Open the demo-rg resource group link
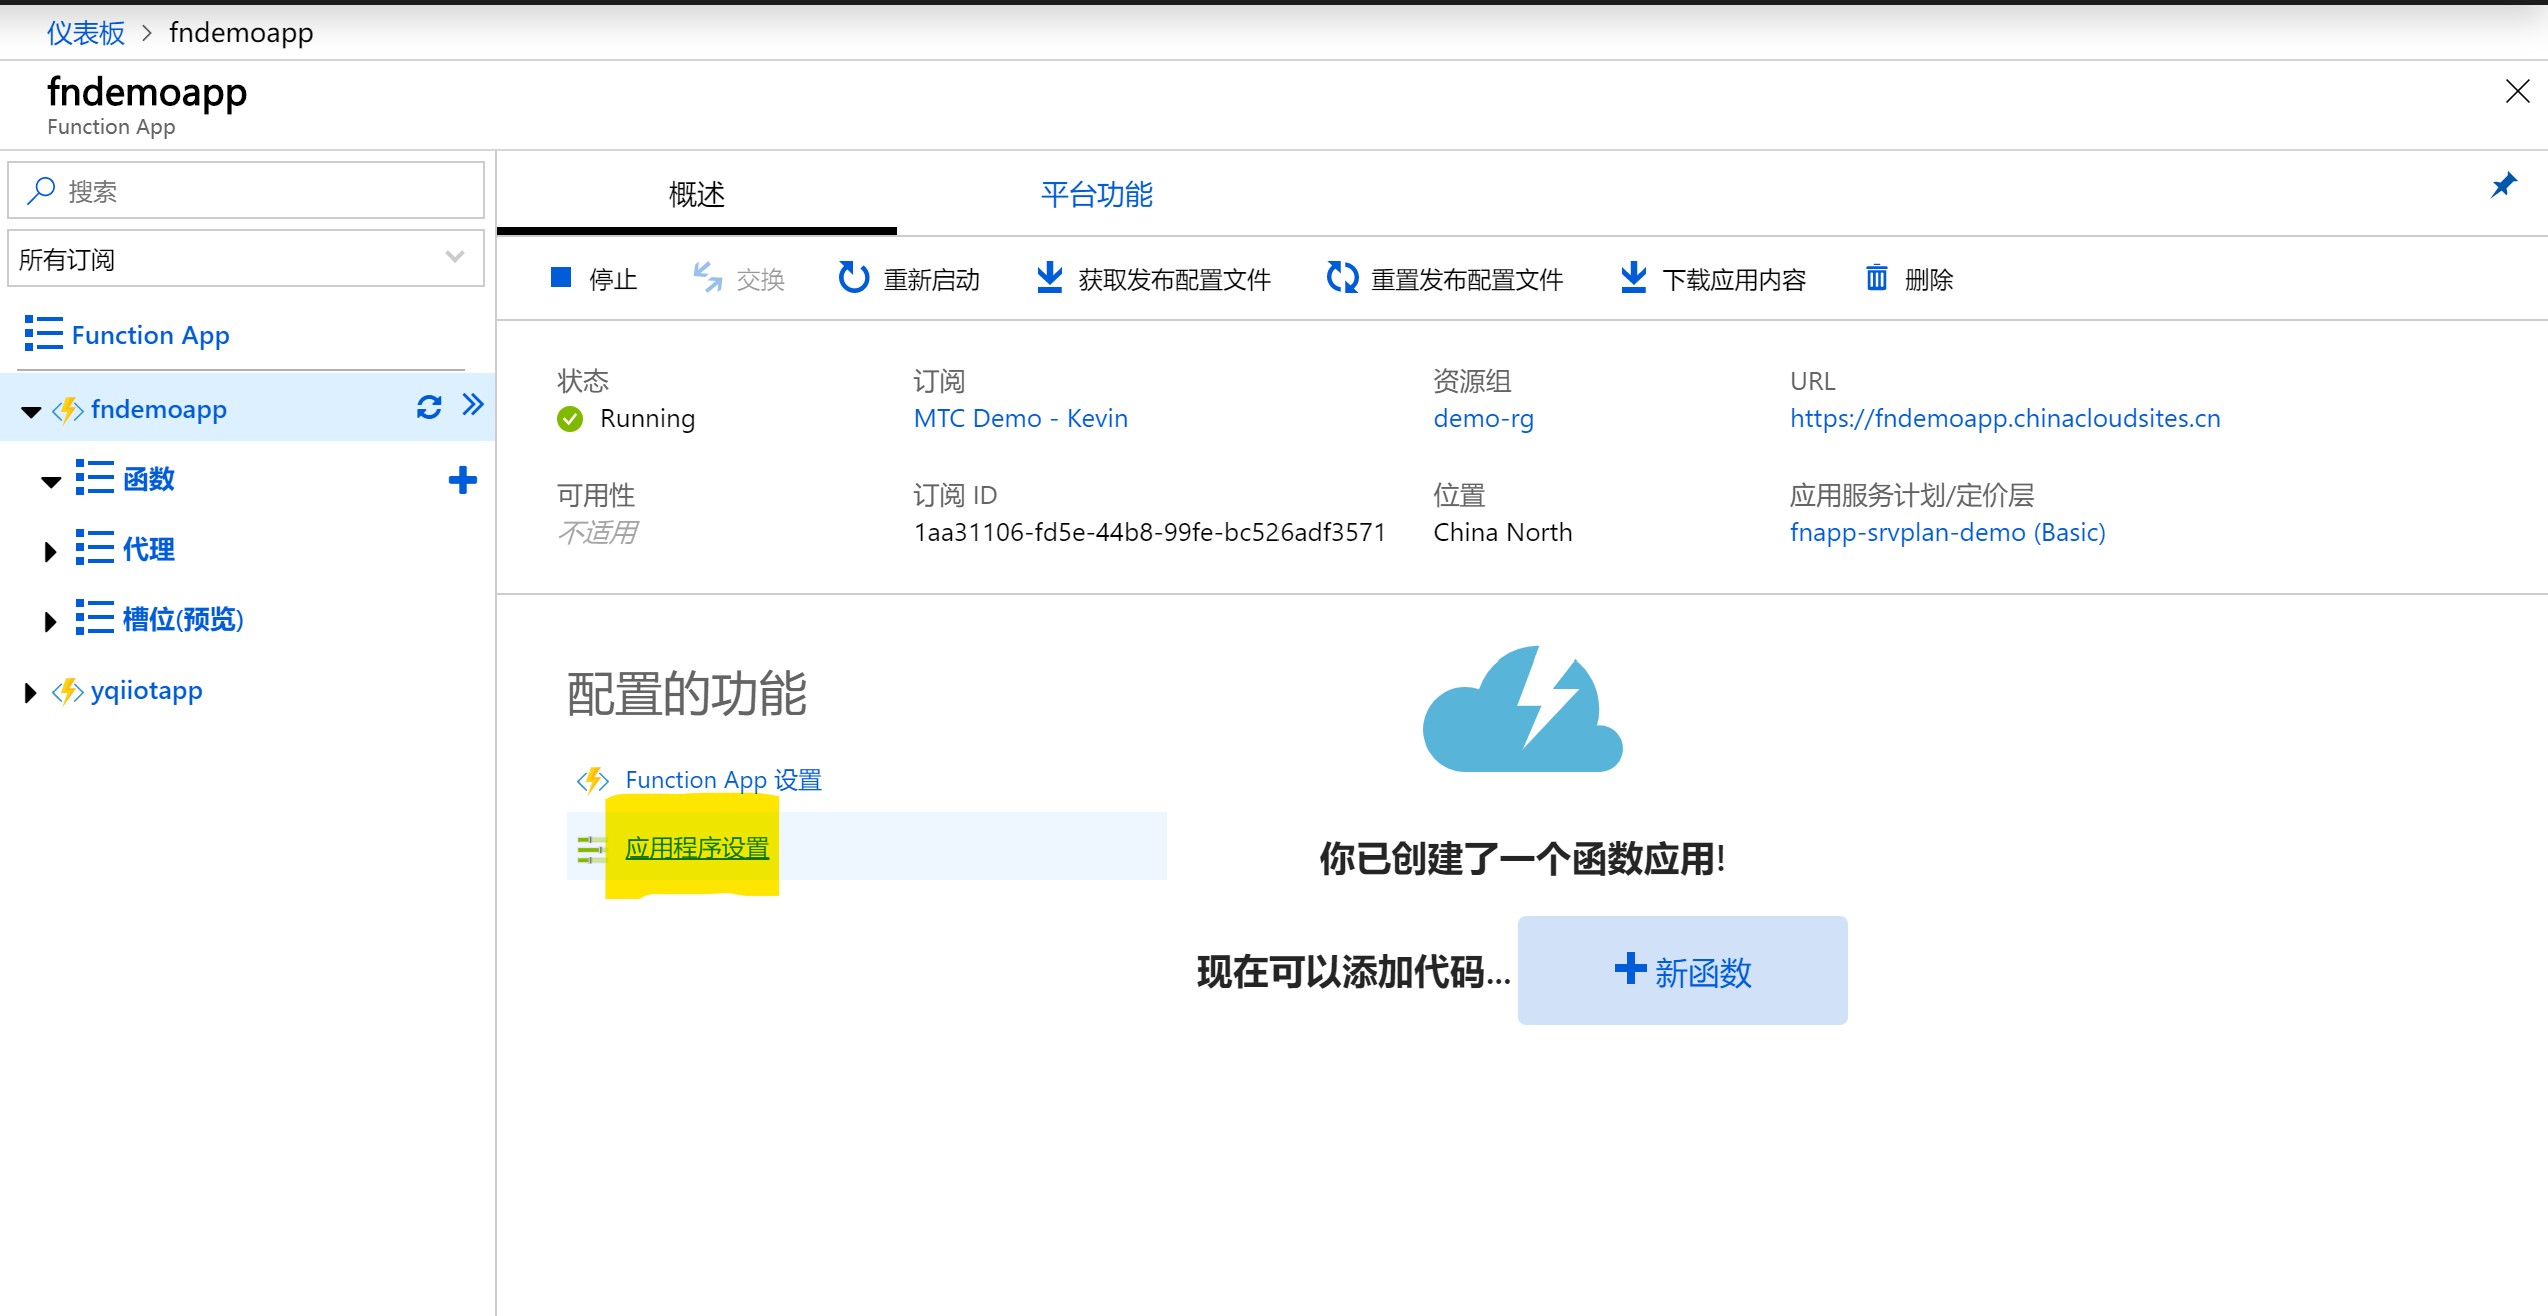Screen dimensions: 2548x1316 pyautogui.click(x=1484, y=419)
